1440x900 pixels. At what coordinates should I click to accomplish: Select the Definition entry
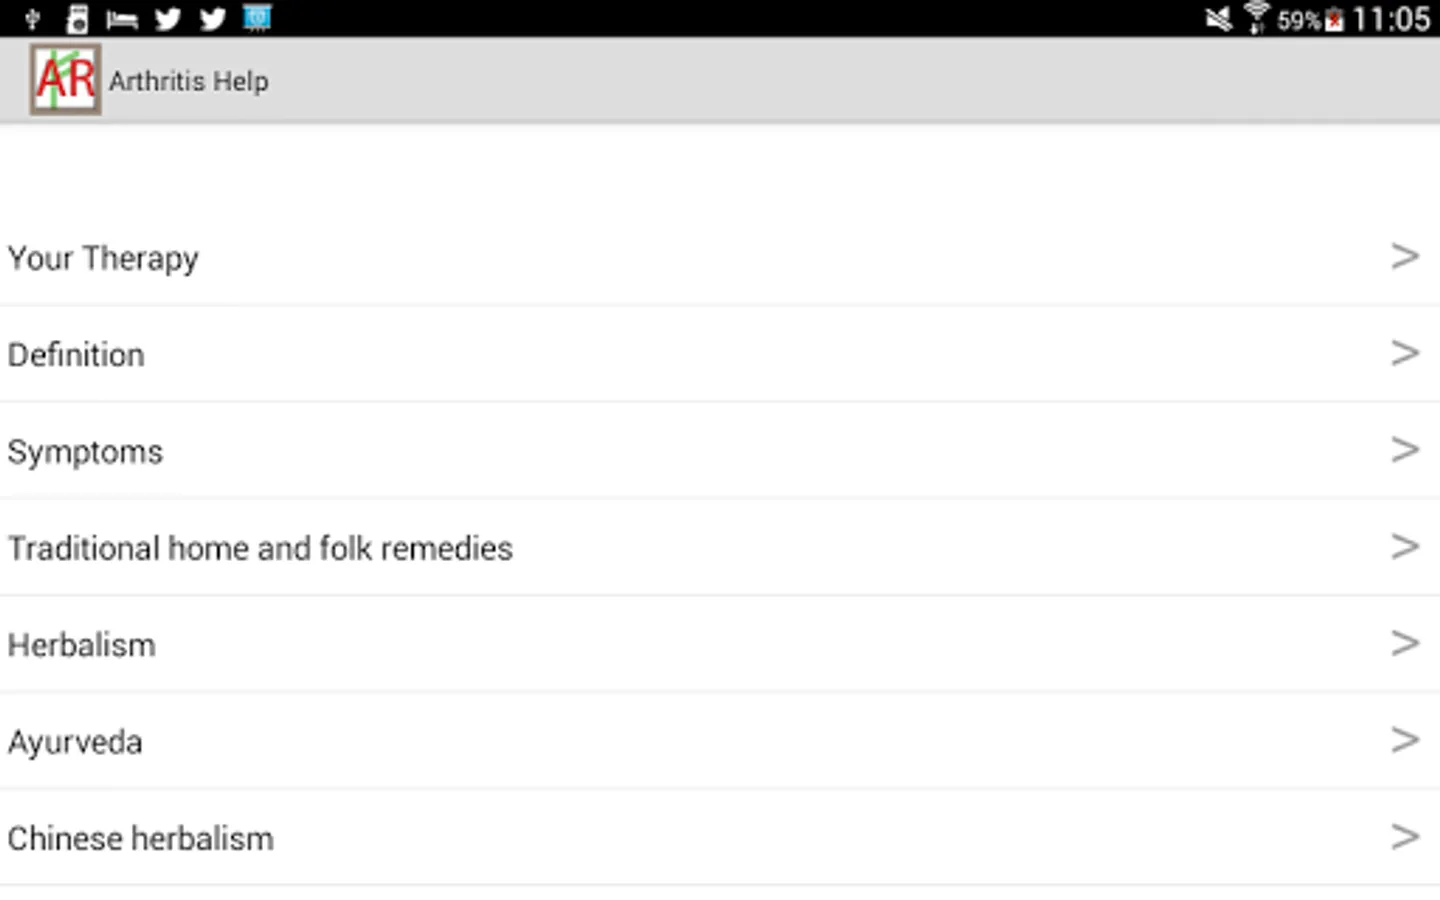pos(76,355)
